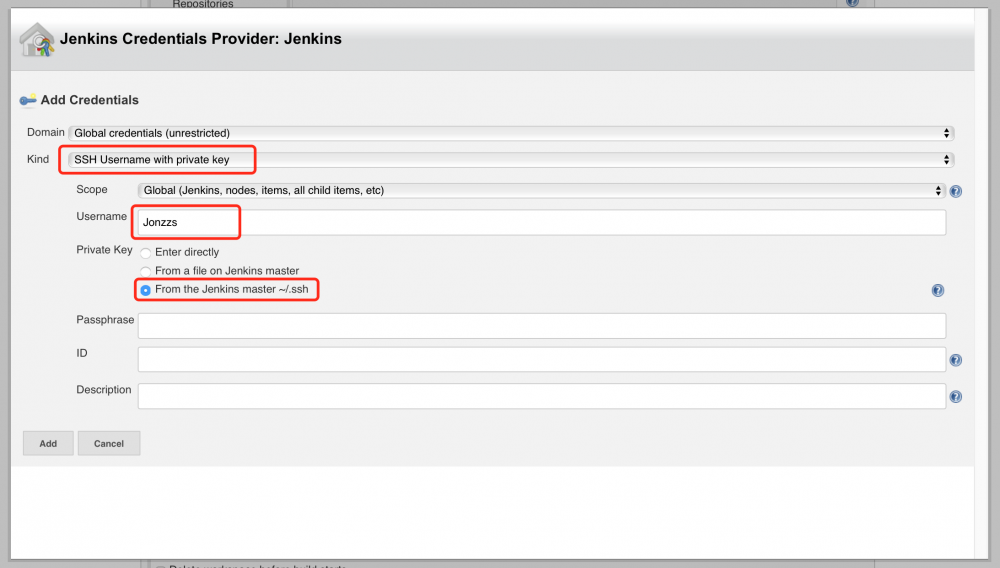This screenshot has height=568, width=1000.
Task: Open help icon next to the Description field
Action: coord(955,397)
